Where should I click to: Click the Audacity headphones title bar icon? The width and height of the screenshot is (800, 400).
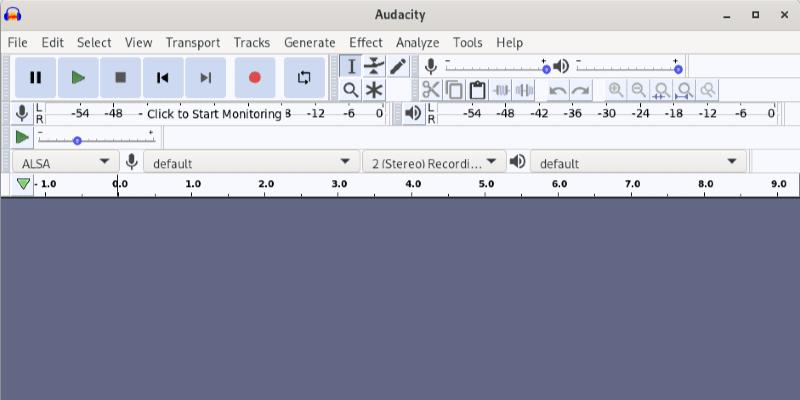pyautogui.click(x=12, y=14)
